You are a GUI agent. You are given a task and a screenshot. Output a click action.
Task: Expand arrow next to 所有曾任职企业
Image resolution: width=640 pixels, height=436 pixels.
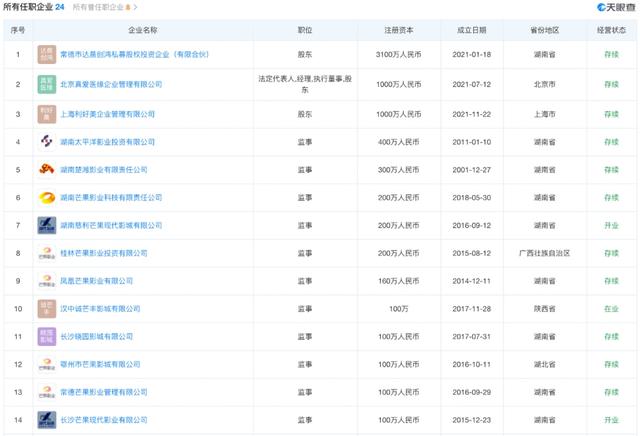click(136, 7)
